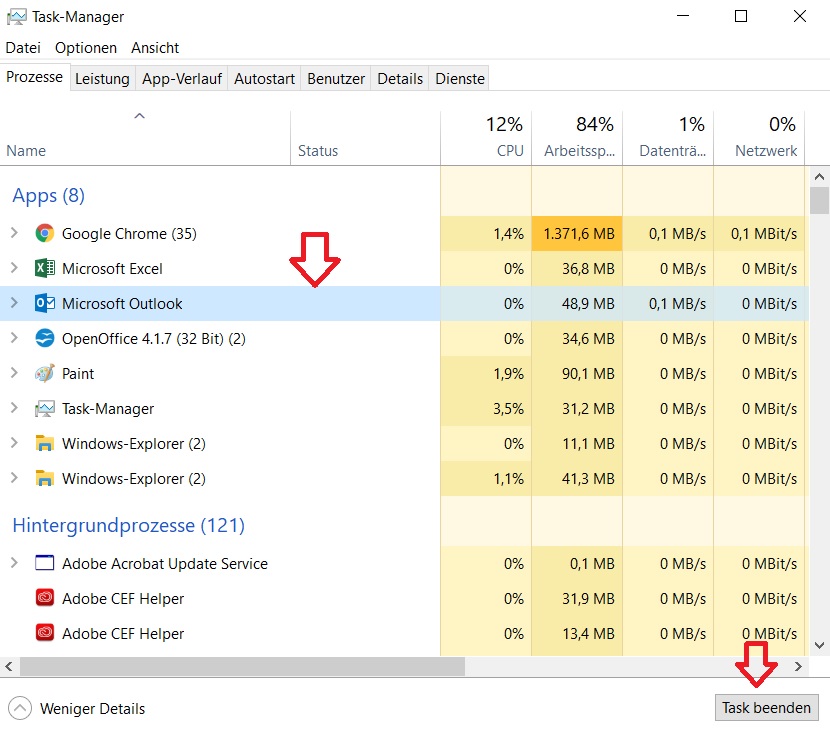Open the Dienste tab
830x733 pixels.
click(x=459, y=78)
